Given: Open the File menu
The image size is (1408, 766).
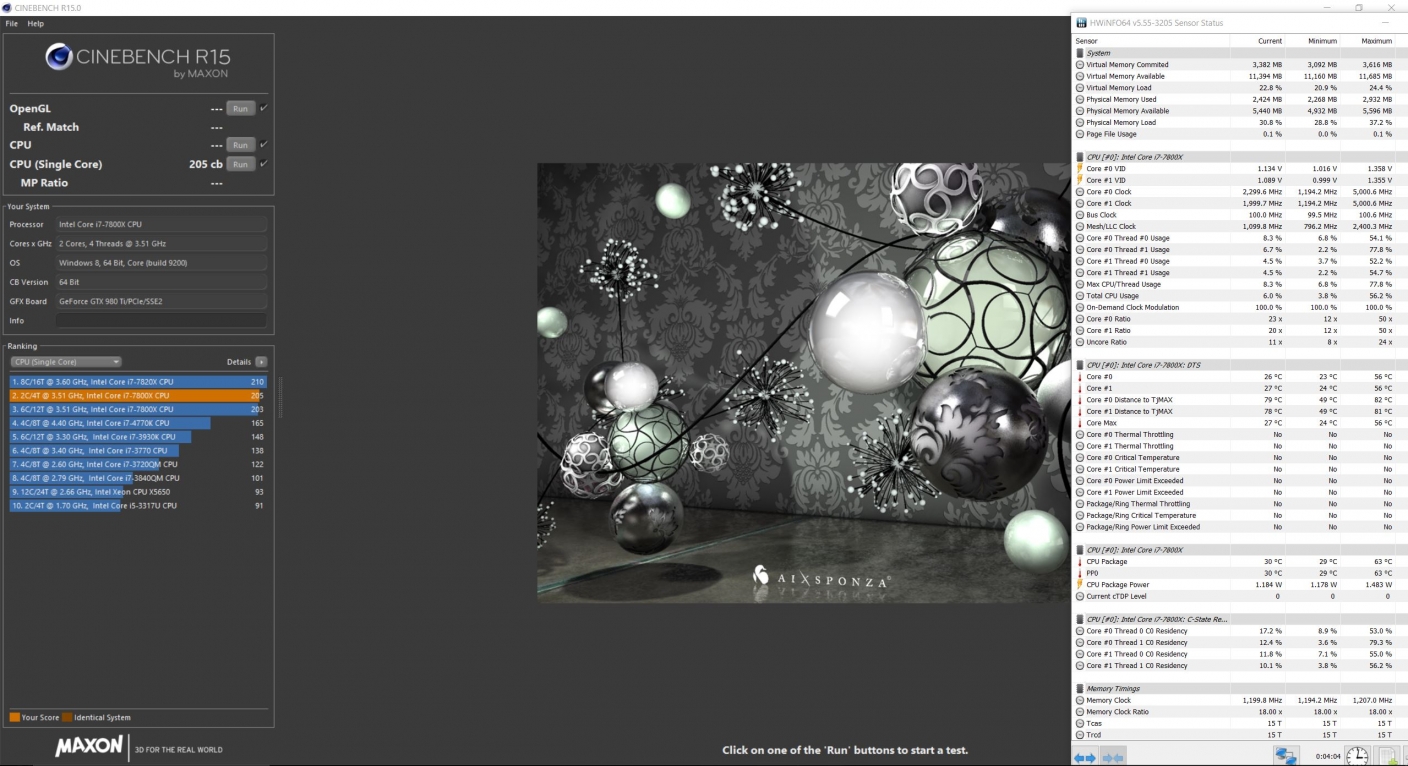Looking at the screenshot, I should 12,23.
